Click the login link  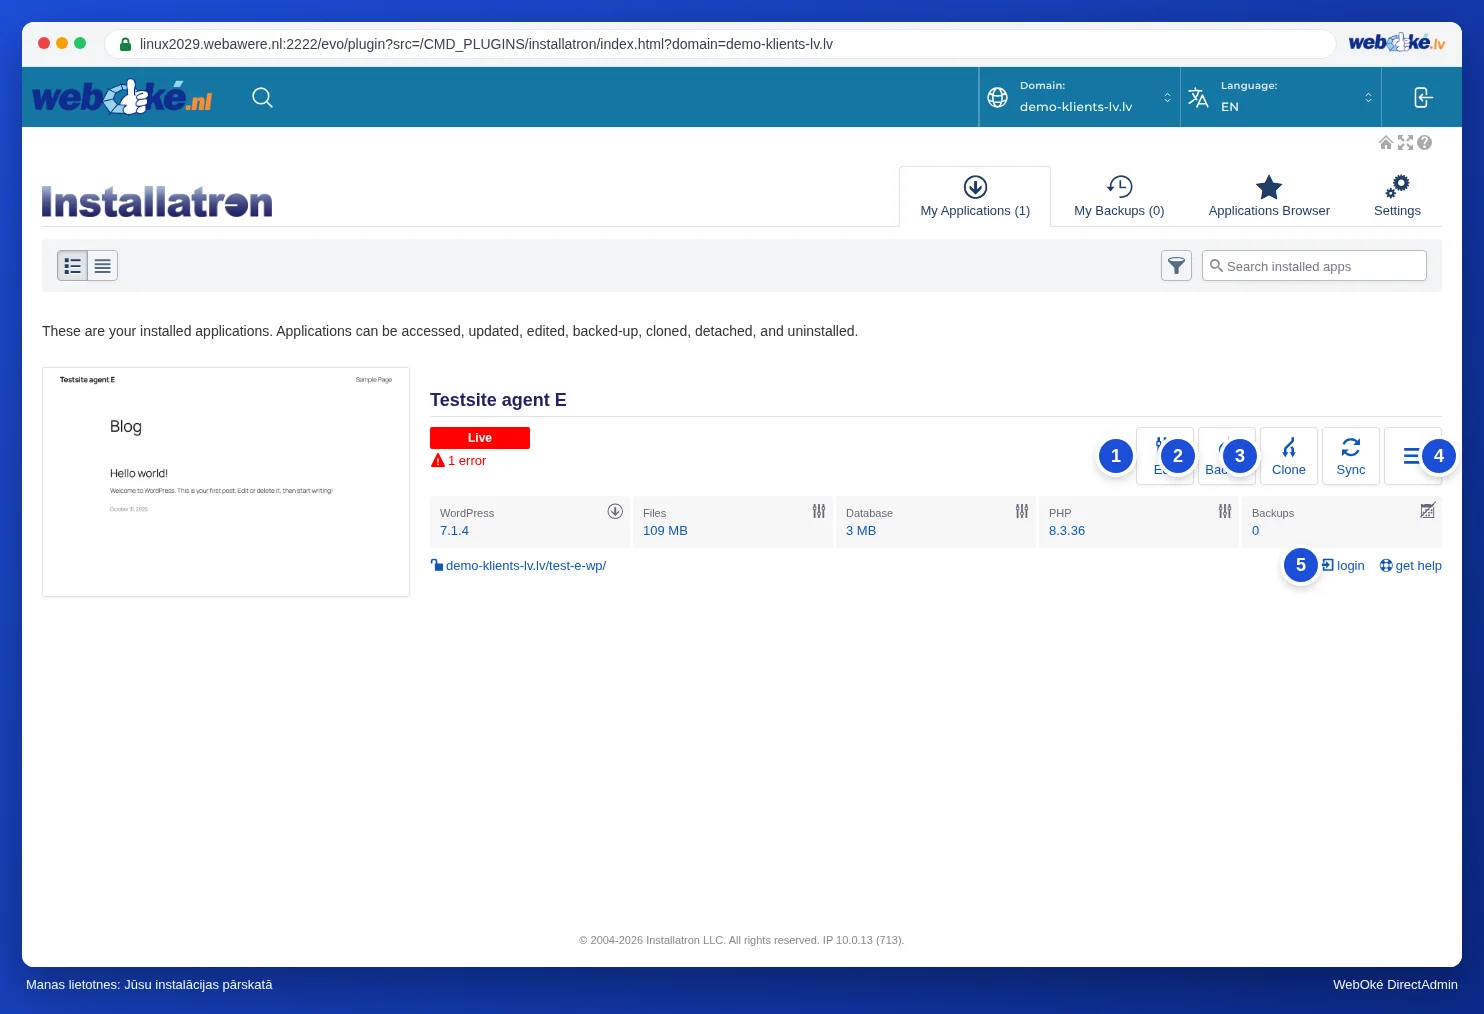(x=1343, y=566)
